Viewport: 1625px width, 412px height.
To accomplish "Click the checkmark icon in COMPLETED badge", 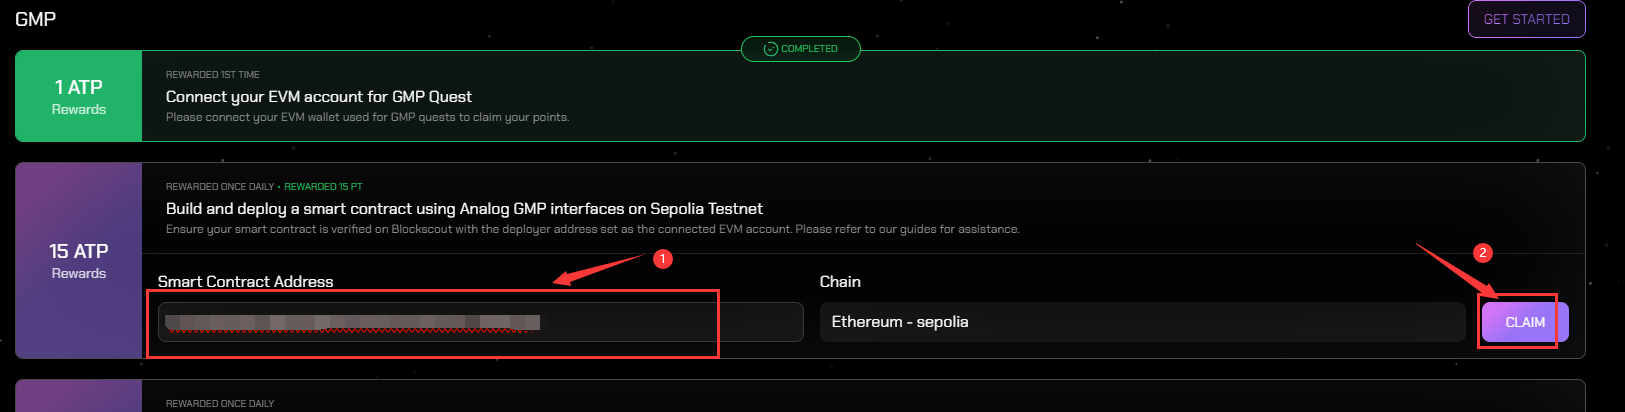I will click(x=770, y=49).
